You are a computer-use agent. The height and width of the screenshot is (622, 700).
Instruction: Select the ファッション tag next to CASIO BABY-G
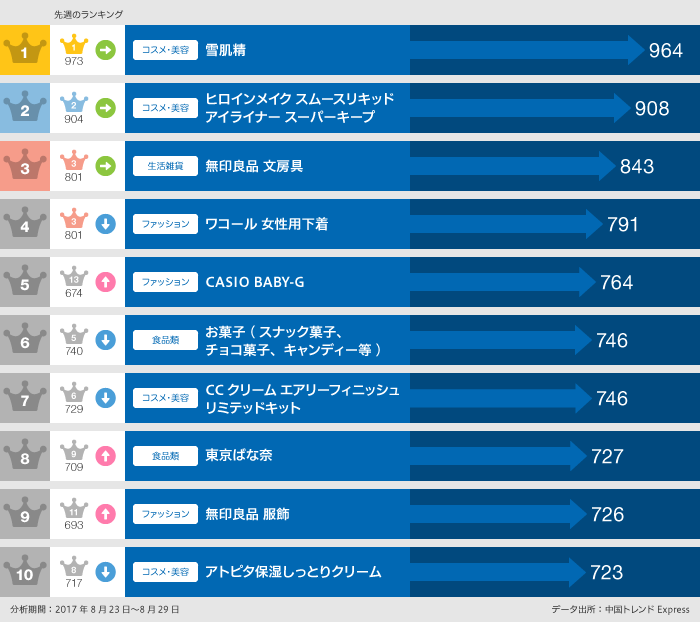[164, 282]
